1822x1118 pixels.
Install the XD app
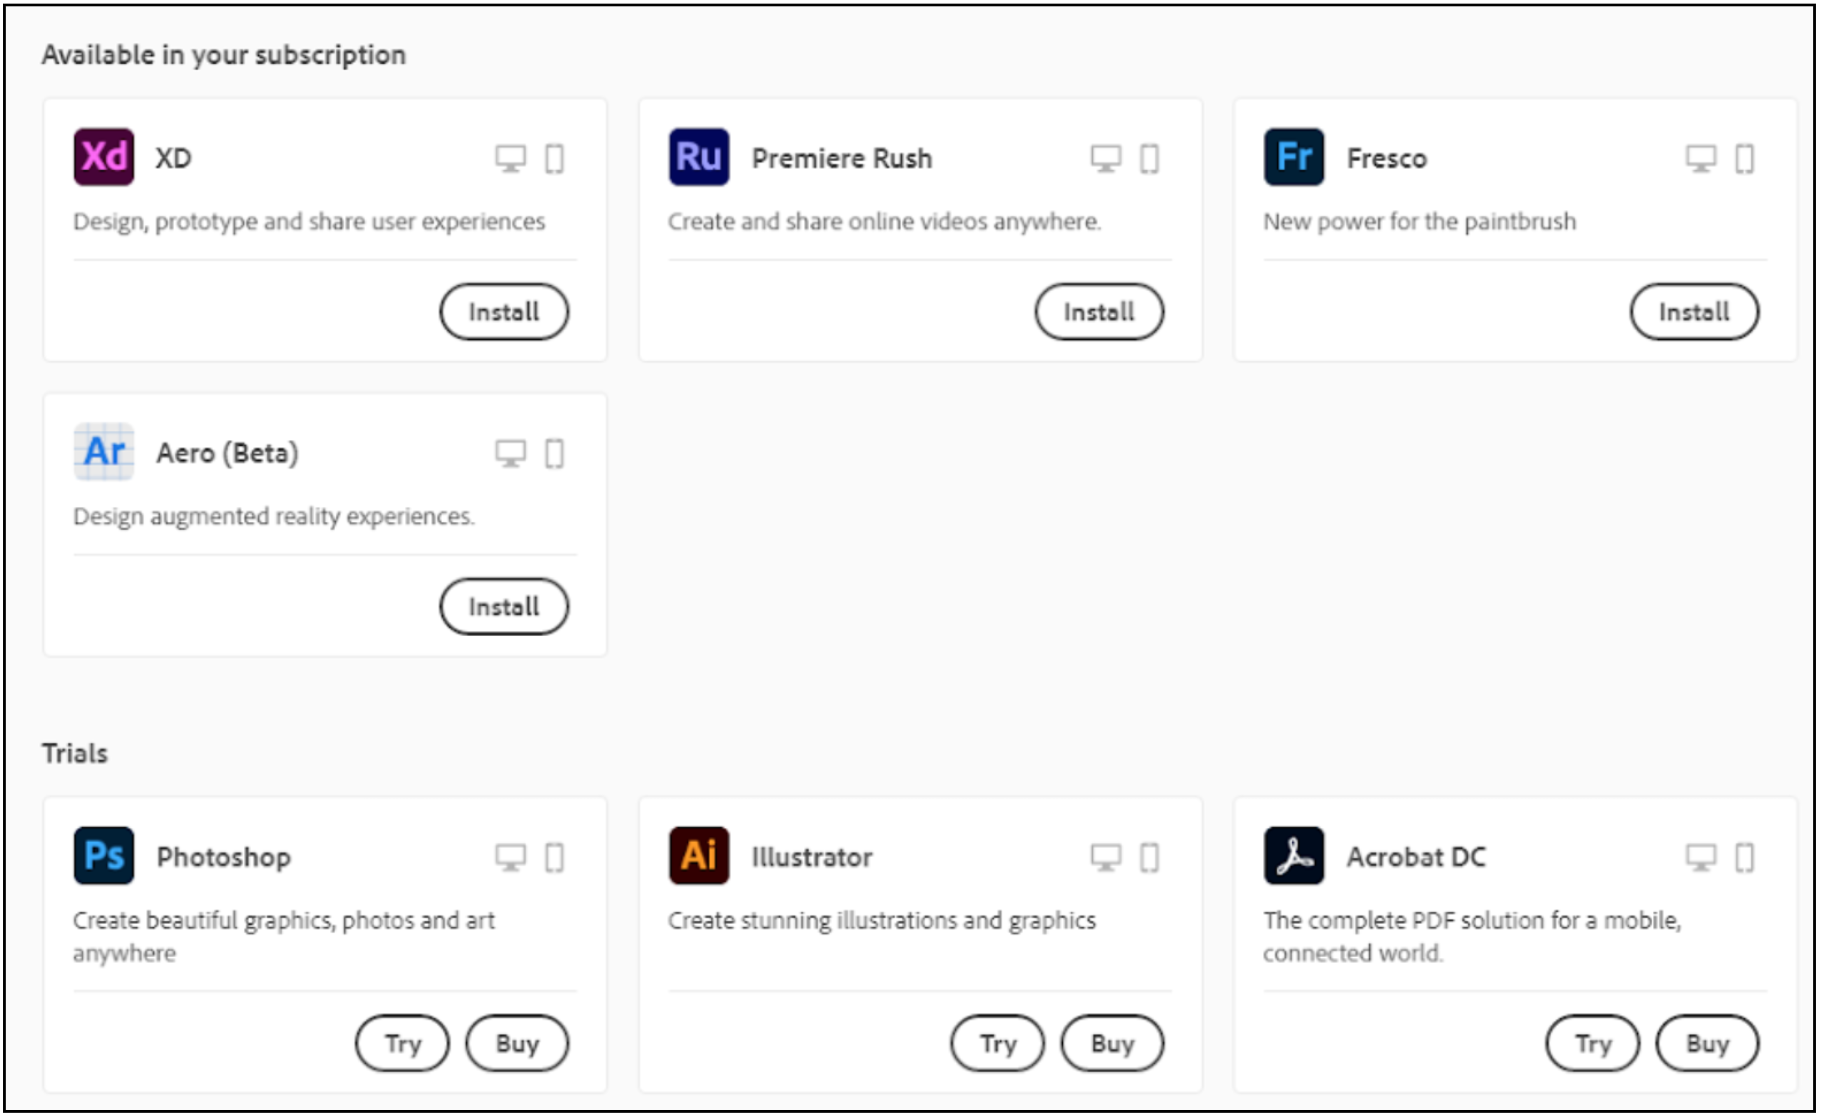coord(504,312)
